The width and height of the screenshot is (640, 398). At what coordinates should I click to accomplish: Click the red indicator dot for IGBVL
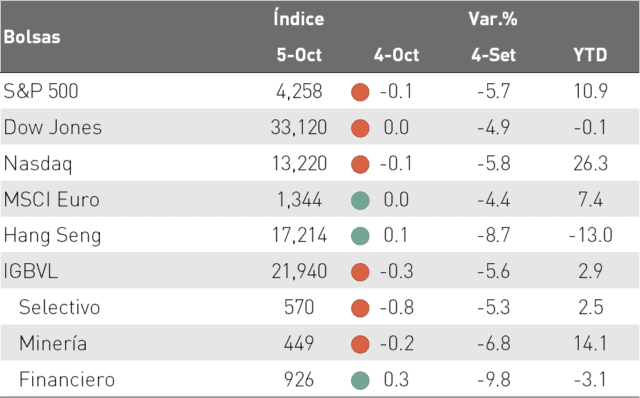pyautogui.click(x=360, y=272)
